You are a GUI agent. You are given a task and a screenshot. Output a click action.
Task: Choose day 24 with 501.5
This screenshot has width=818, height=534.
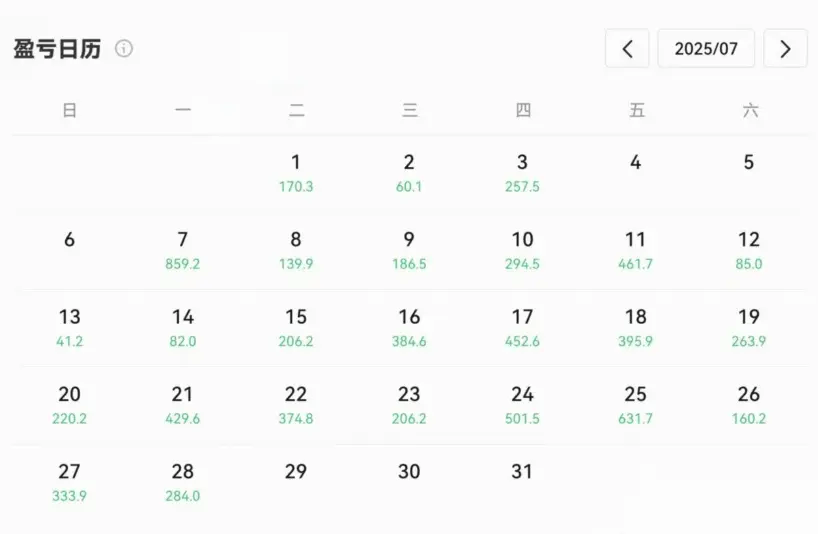[522, 405]
